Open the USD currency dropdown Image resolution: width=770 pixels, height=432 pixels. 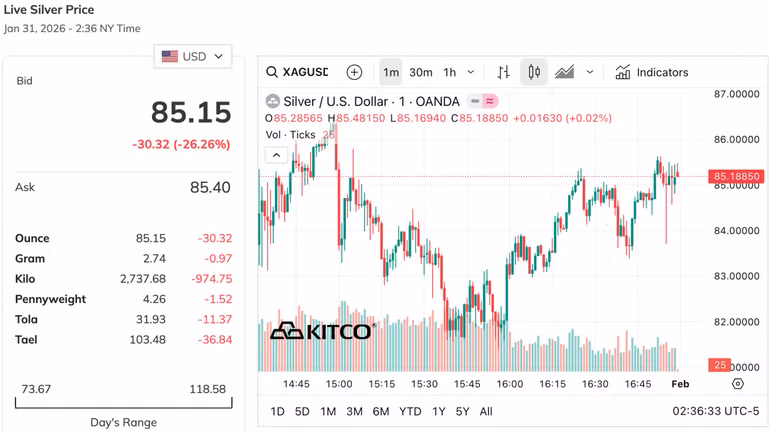195,56
